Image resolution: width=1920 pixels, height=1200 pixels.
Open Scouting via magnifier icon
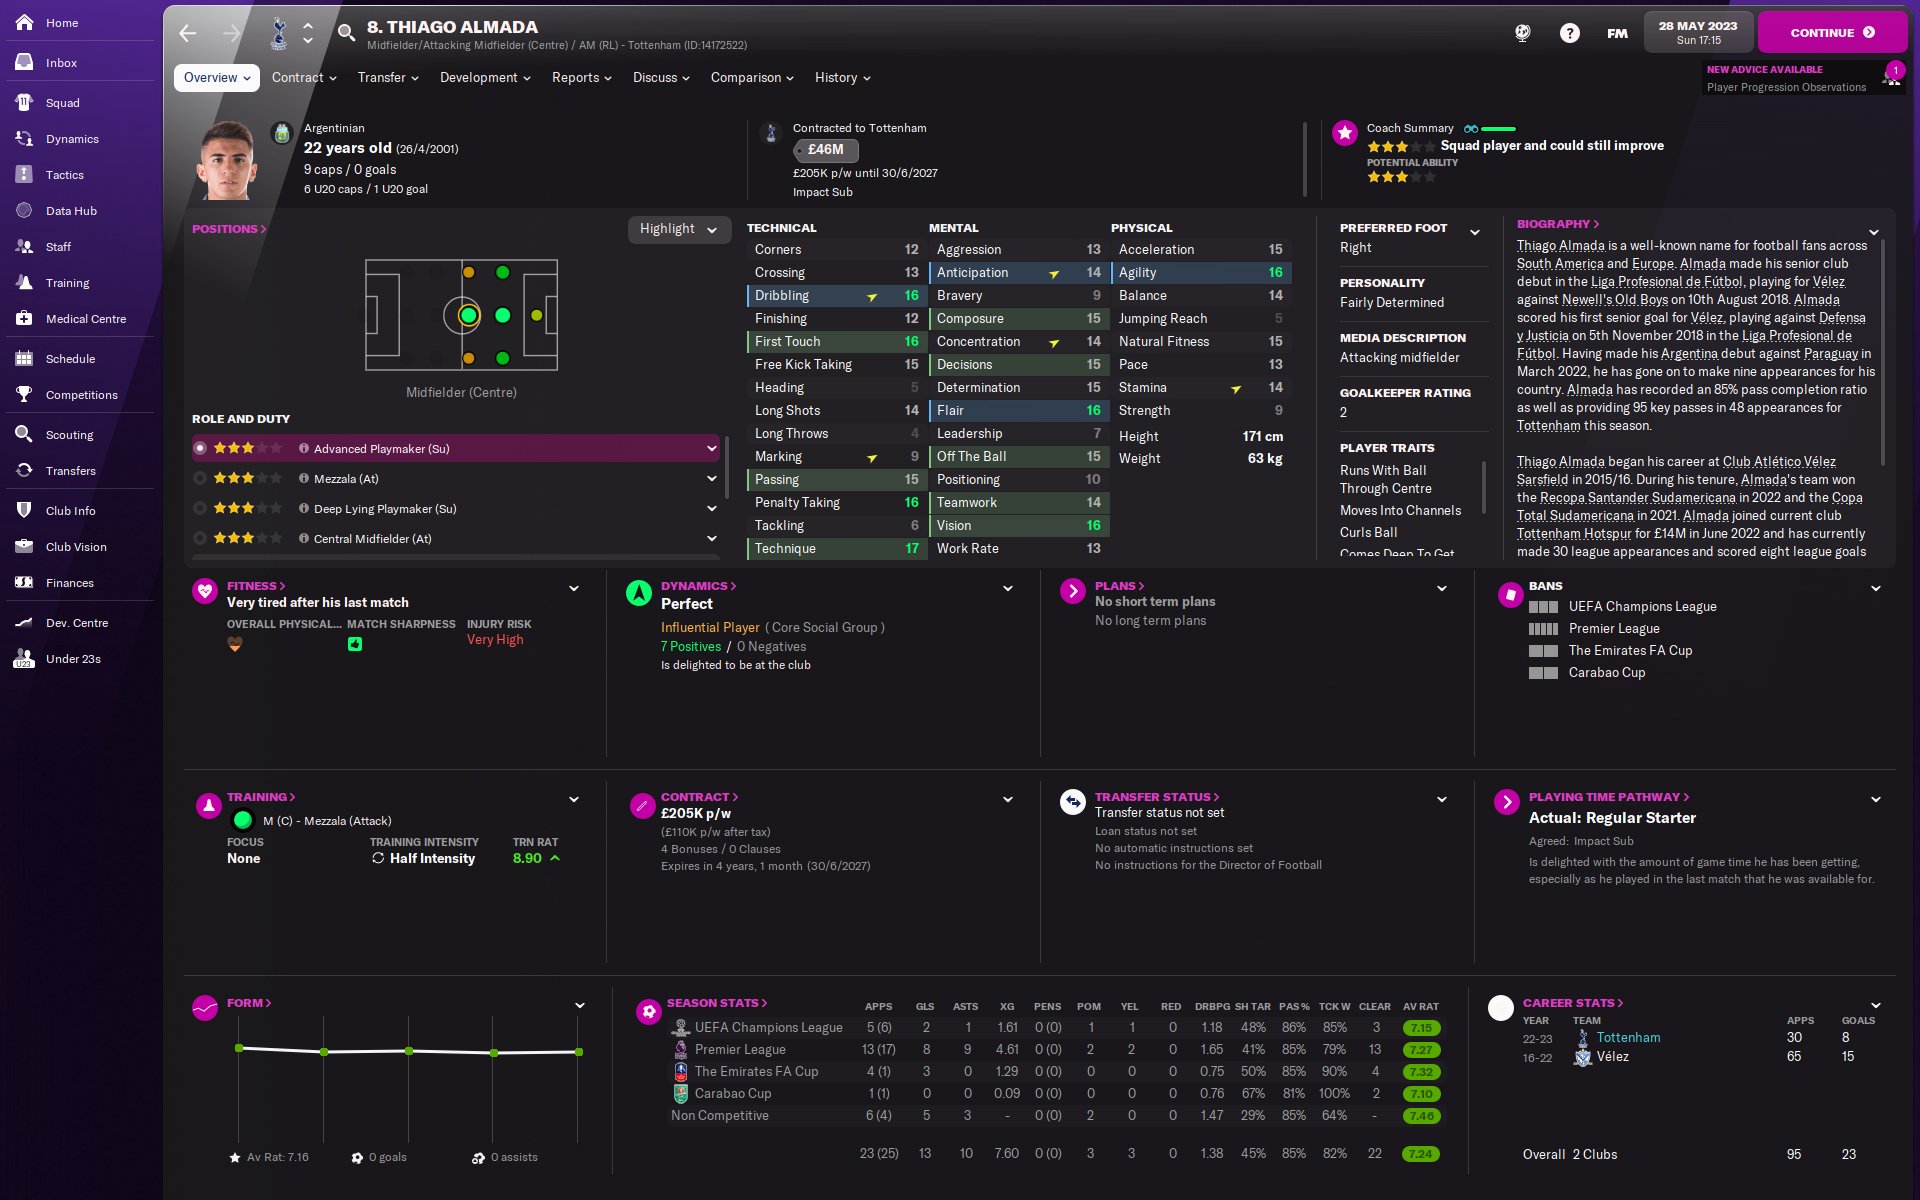25,434
